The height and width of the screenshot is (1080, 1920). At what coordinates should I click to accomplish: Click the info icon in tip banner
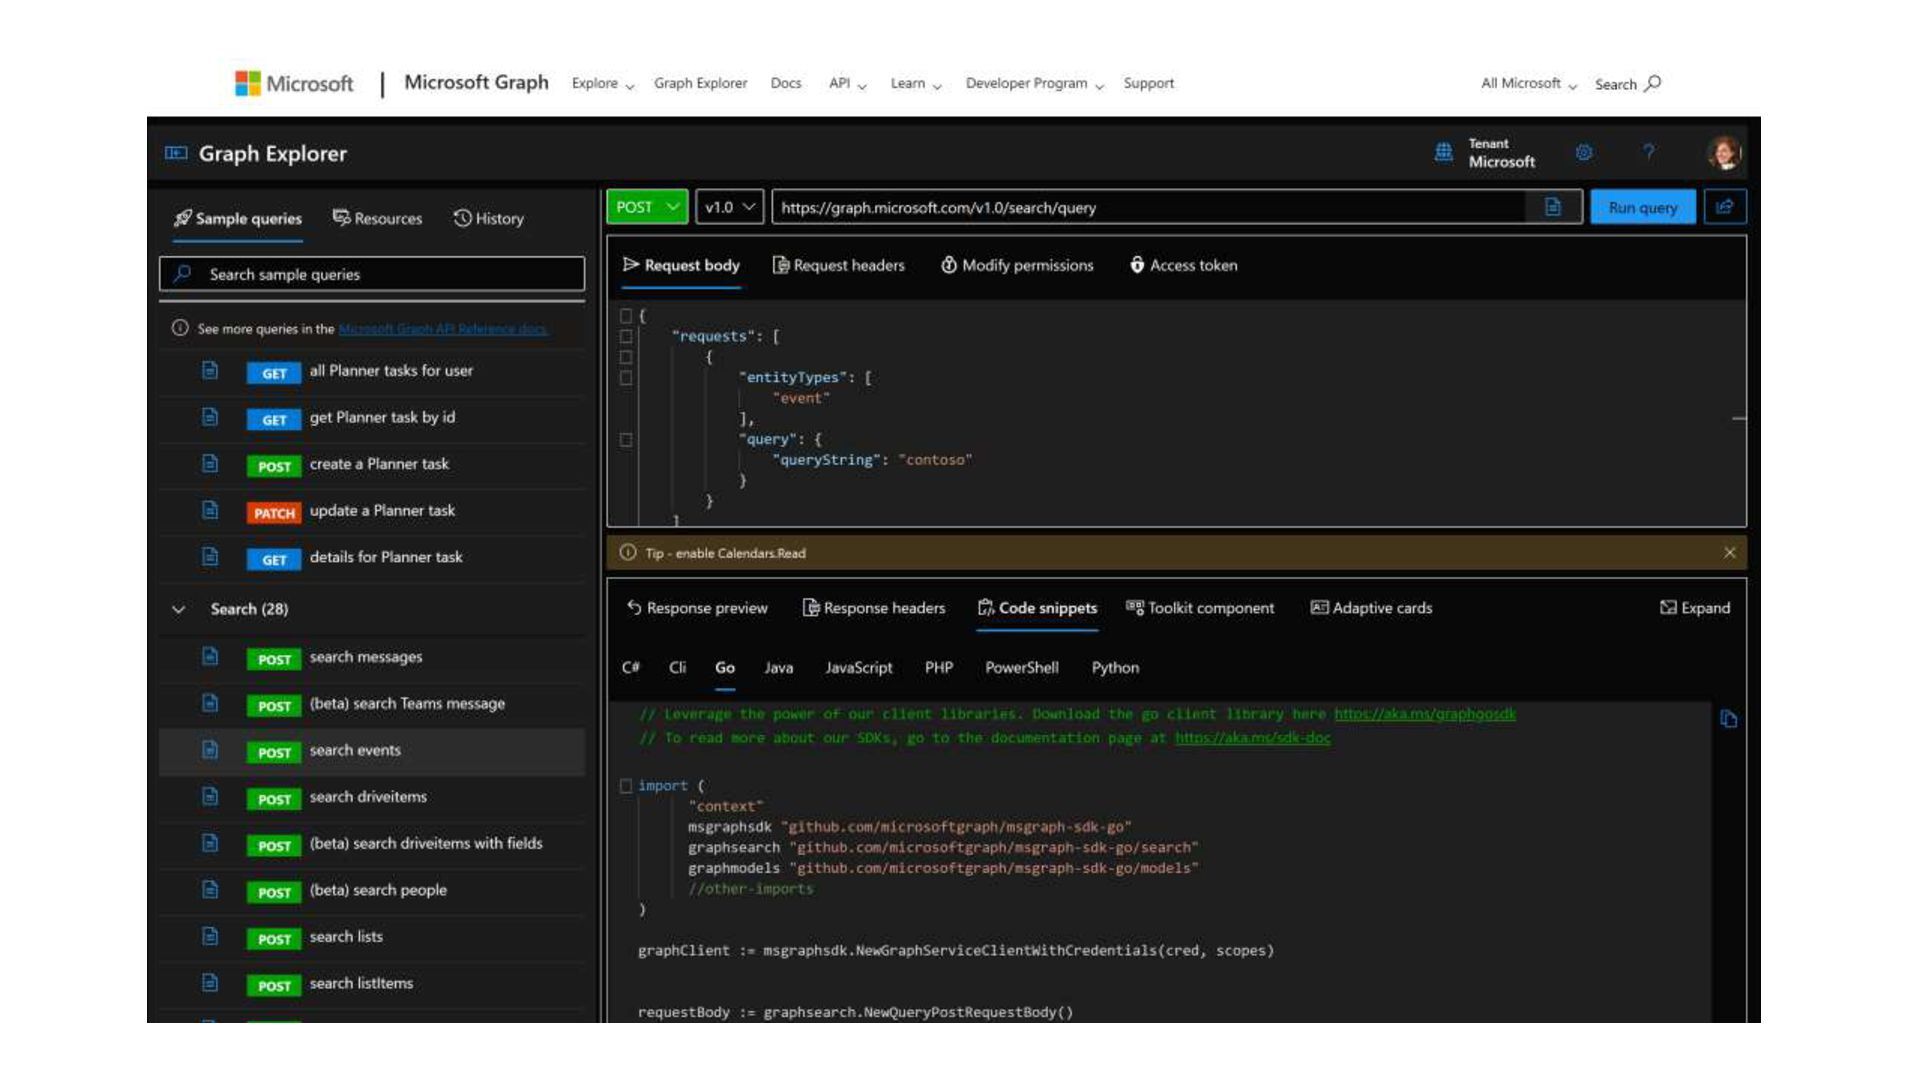(628, 553)
